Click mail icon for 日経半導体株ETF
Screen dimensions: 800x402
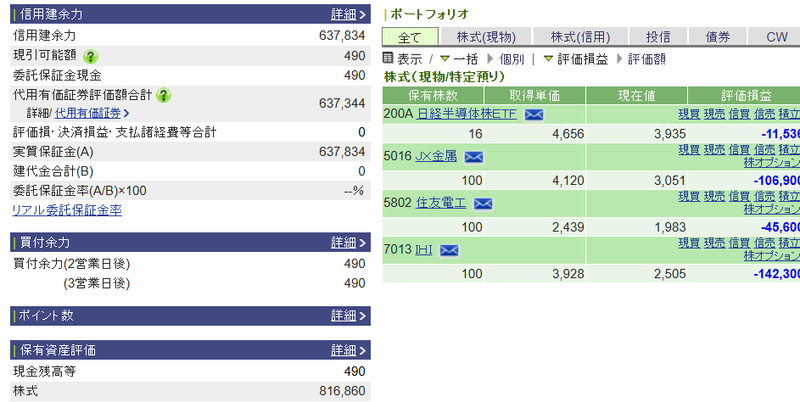pos(534,115)
